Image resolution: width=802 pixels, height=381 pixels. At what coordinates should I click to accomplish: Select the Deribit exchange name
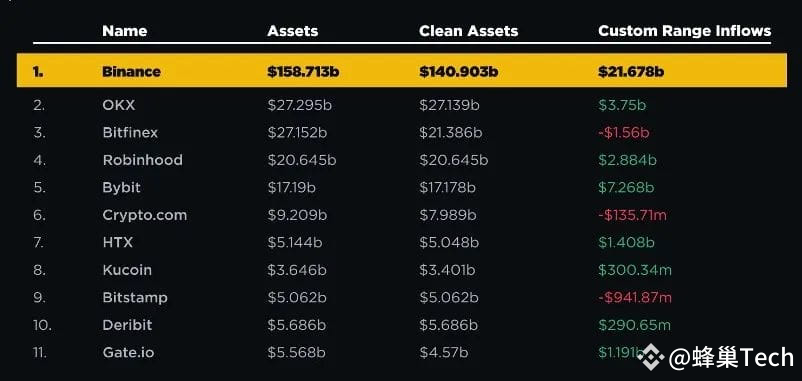click(127, 325)
